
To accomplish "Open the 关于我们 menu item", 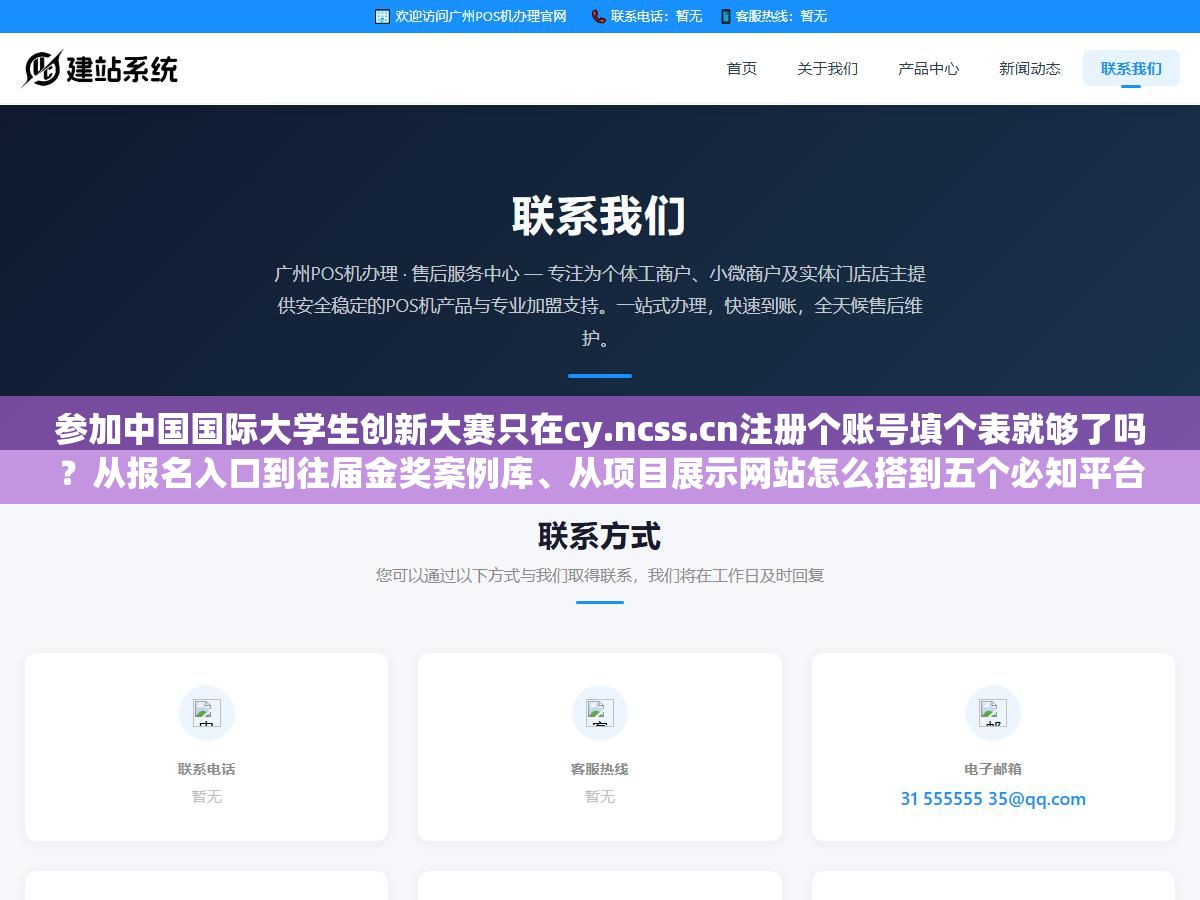I will 827,68.
